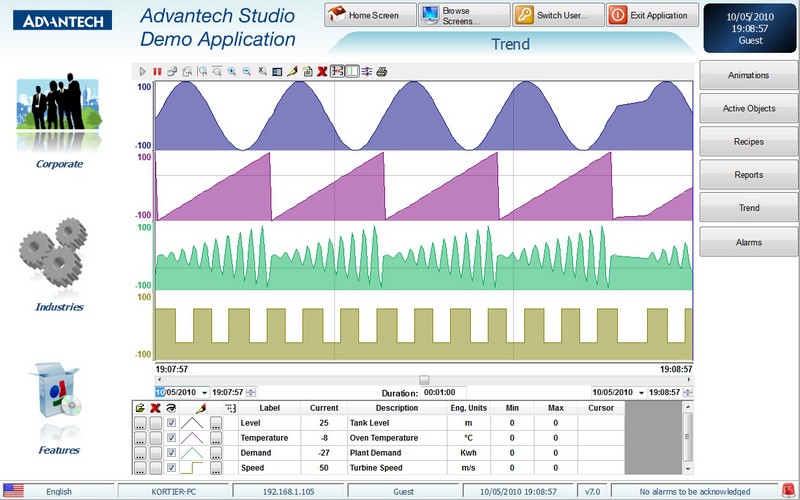The height and width of the screenshot is (500, 800).
Task: Open the Reports screen
Action: pos(748,175)
